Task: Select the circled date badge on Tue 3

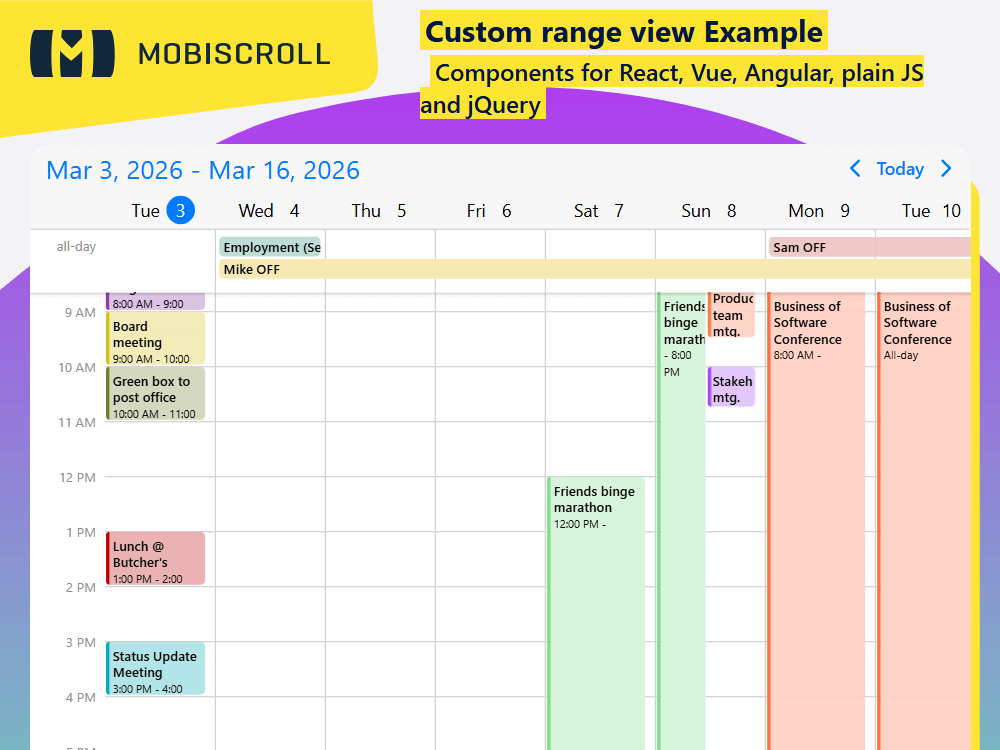Action: pos(182,210)
